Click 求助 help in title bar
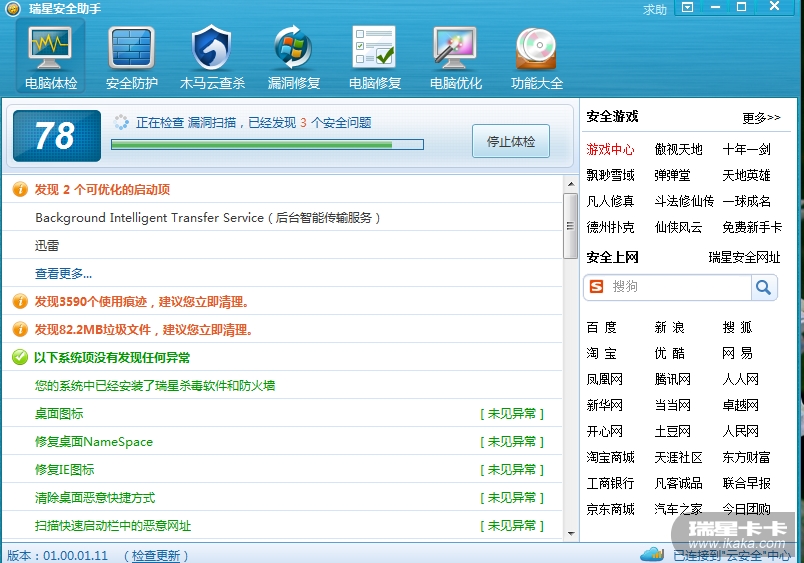804x563 pixels. [x=655, y=10]
